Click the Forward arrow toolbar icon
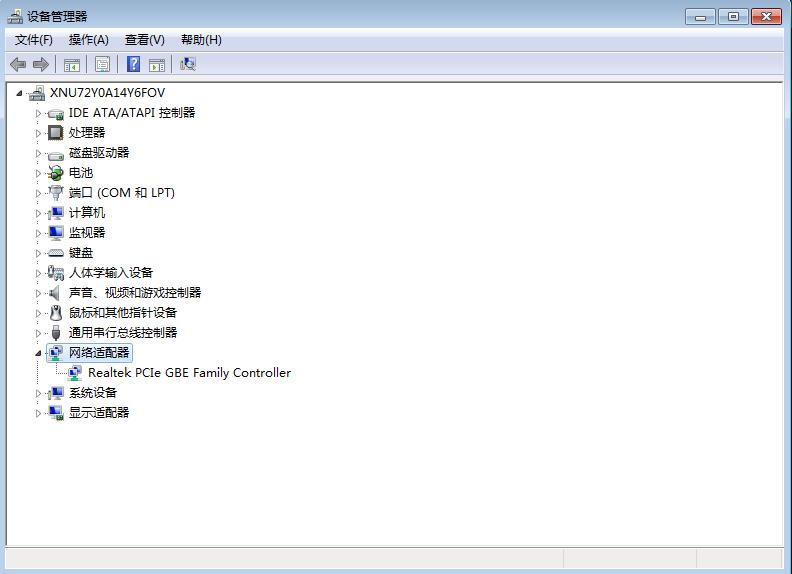 (41, 65)
